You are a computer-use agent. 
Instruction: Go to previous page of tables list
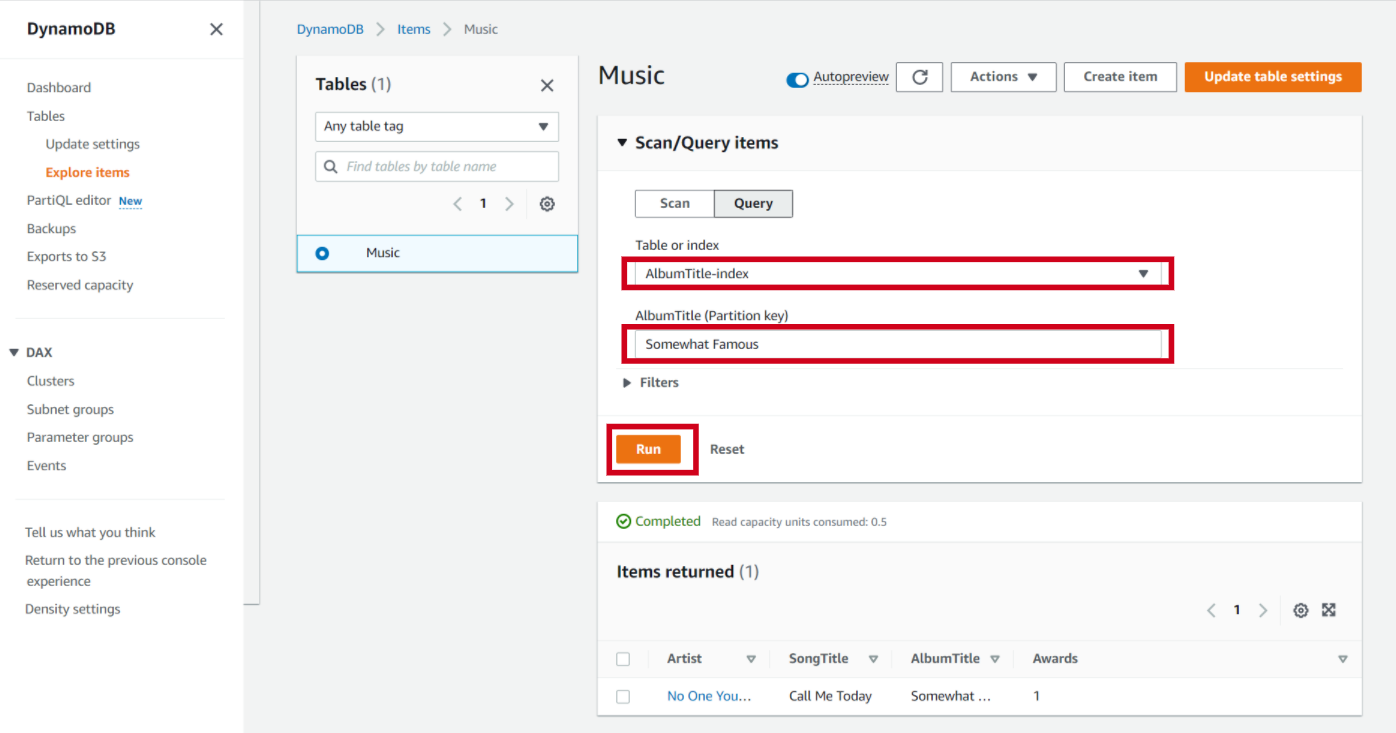[457, 204]
